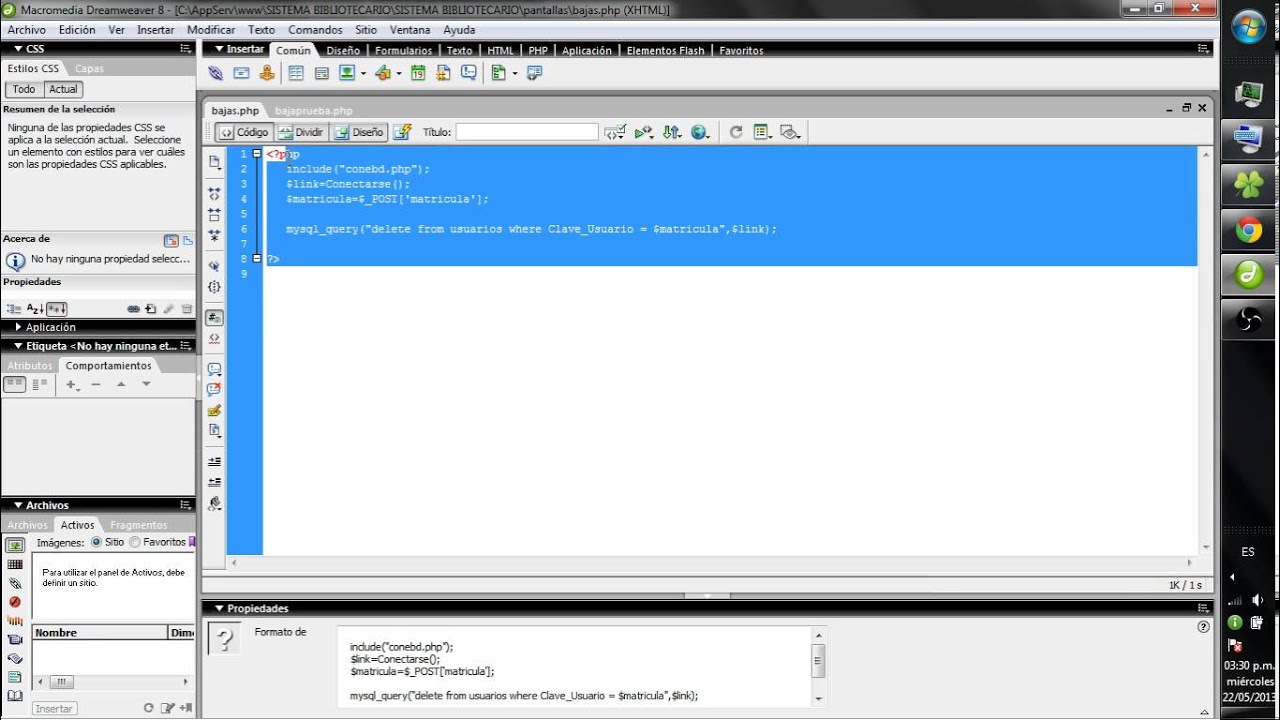Screen dimensions: 1280x720
Task: Switch to the PHP insert tab
Action: point(538,50)
